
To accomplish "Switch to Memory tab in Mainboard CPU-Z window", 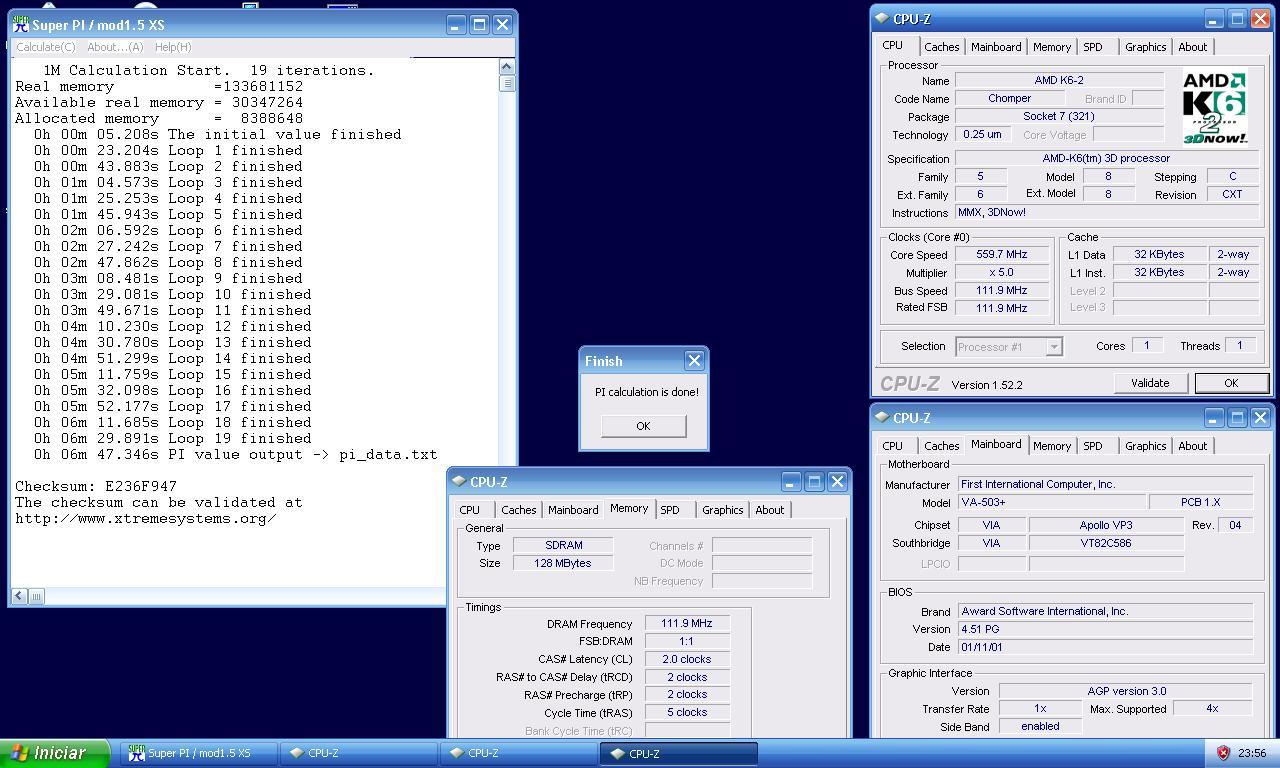I will tap(1052, 446).
